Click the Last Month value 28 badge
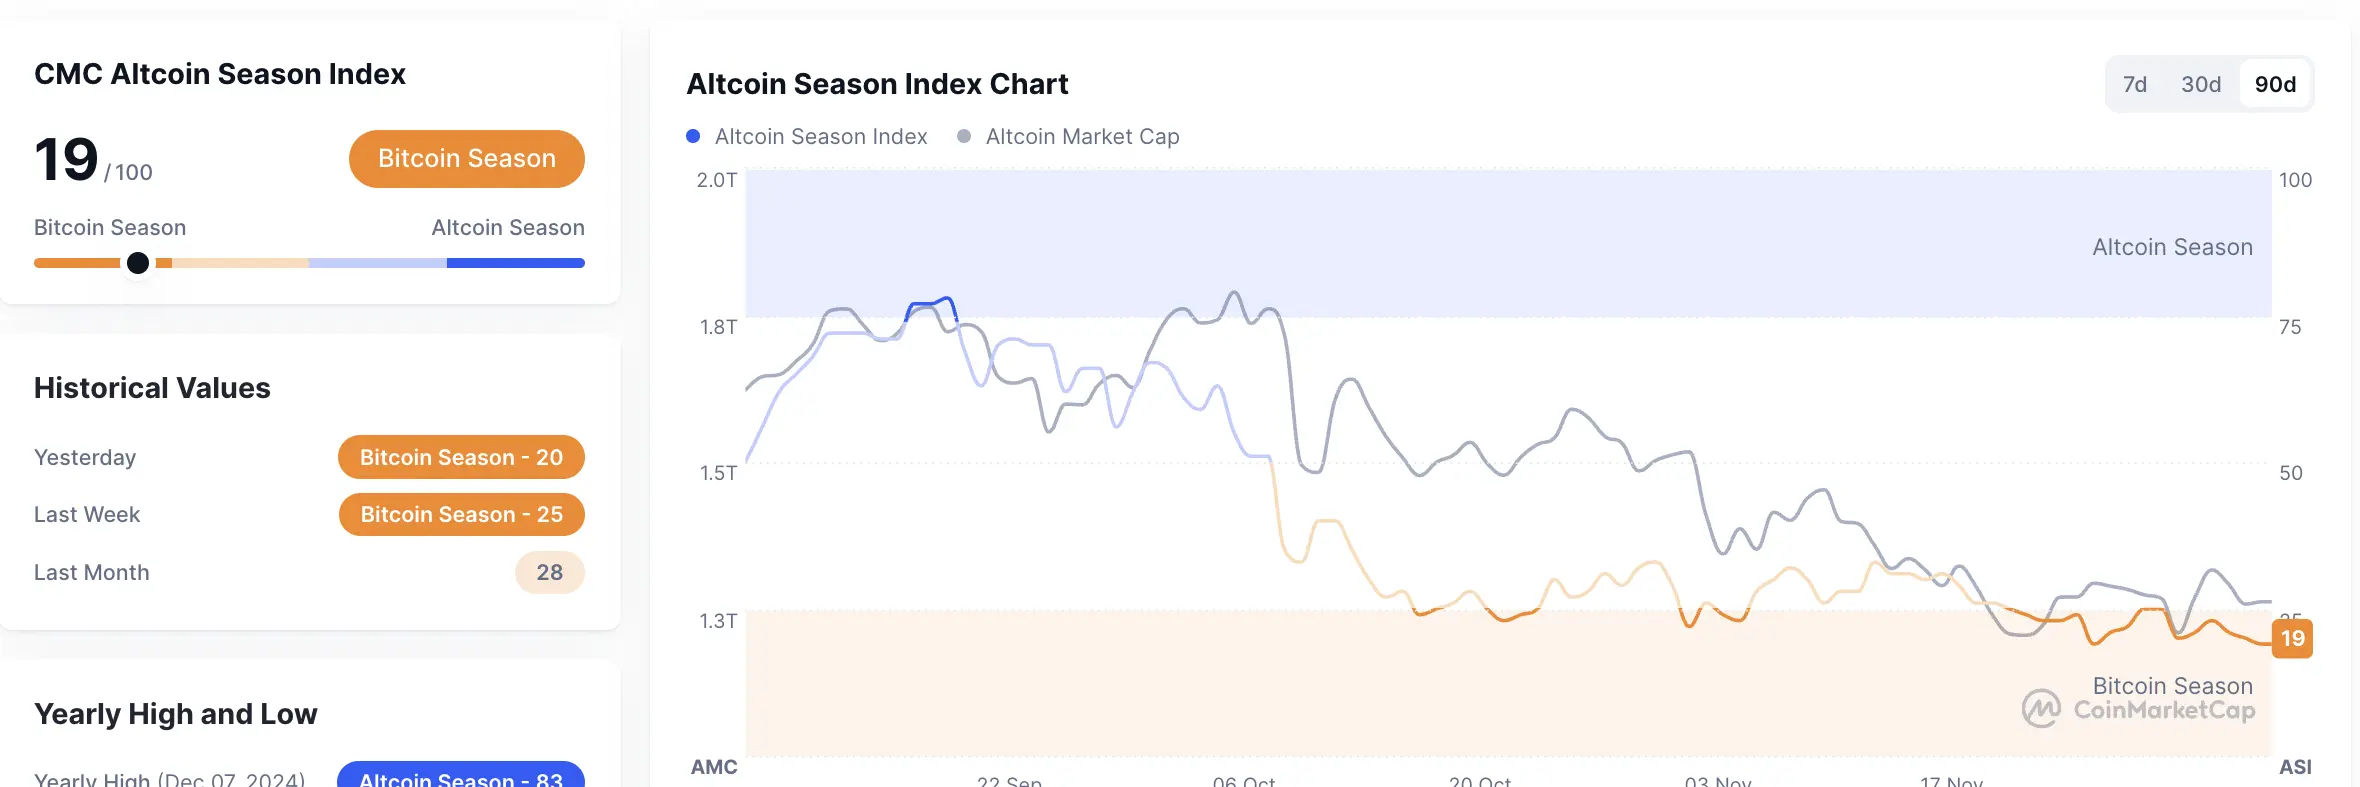Image resolution: width=2360 pixels, height=787 pixels. point(549,572)
